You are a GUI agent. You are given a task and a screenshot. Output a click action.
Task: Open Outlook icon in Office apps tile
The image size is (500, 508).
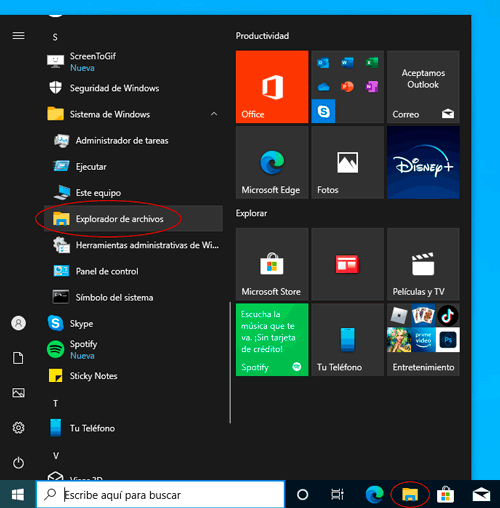tap(323, 62)
